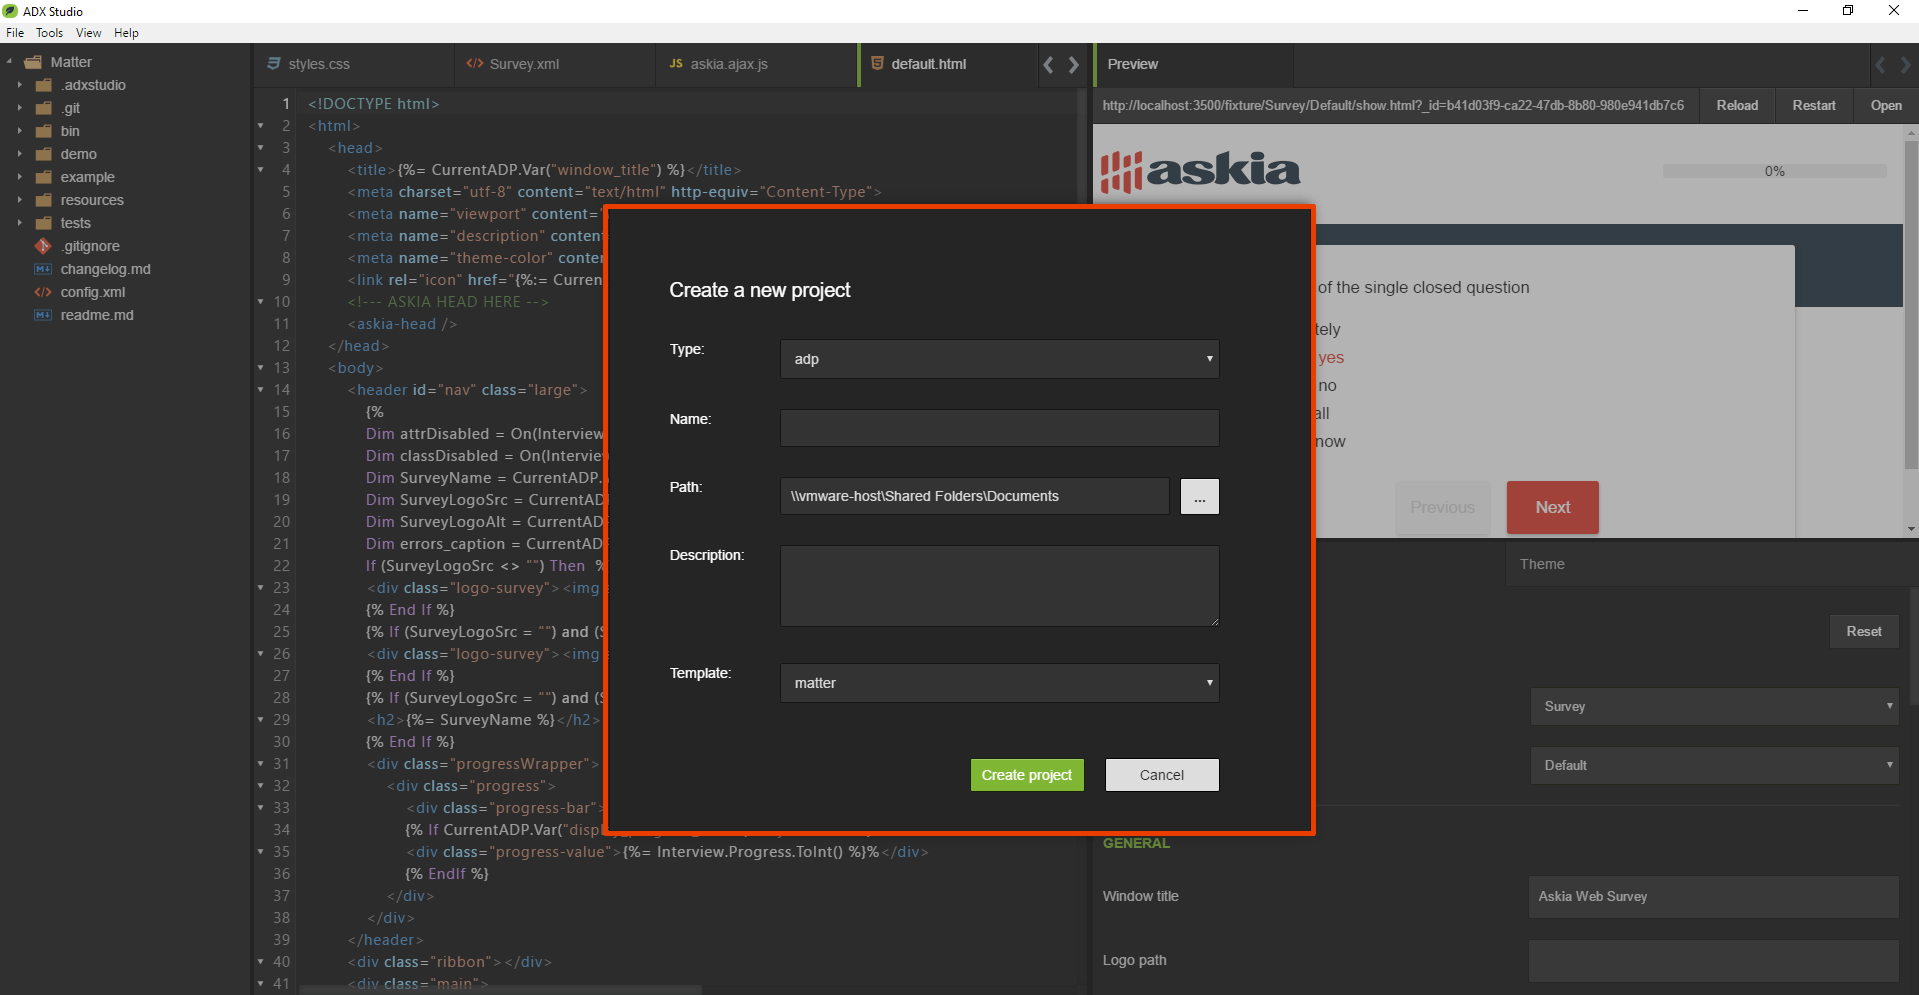Browse for path with the ellipsis button
The width and height of the screenshot is (1919, 995).
1199,496
